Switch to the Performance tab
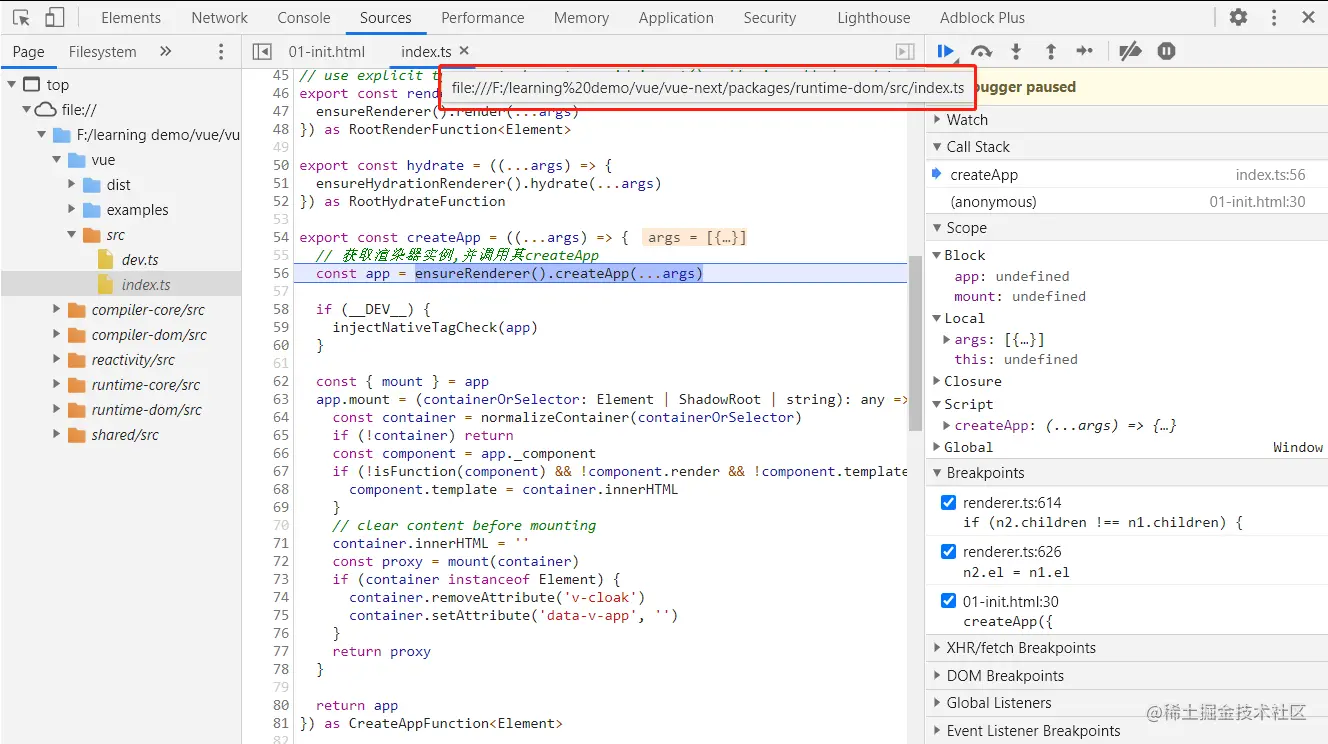This screenshot has height=744, width=1328. pyautogui.click(x=483, y=18)
